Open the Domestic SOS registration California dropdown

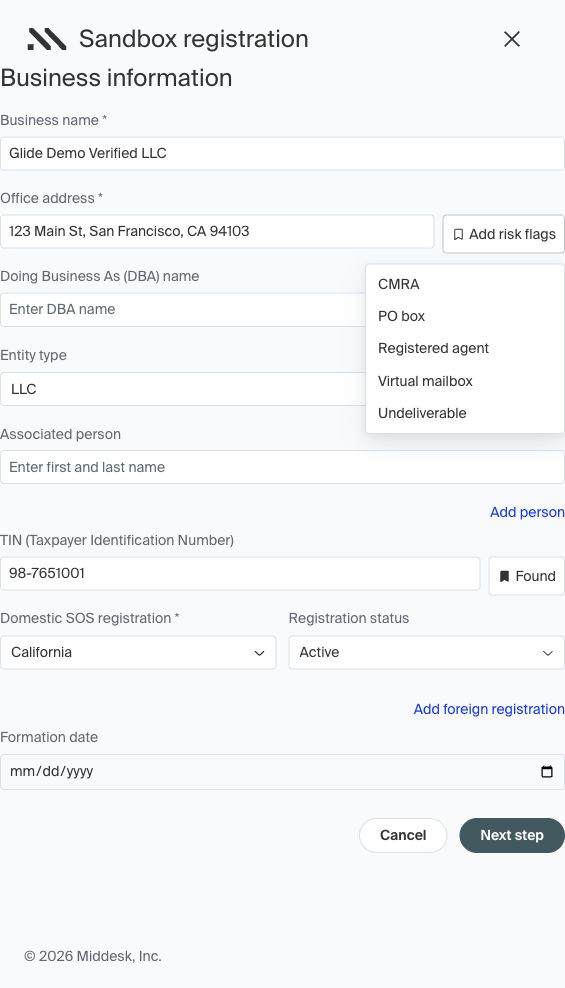138,652
